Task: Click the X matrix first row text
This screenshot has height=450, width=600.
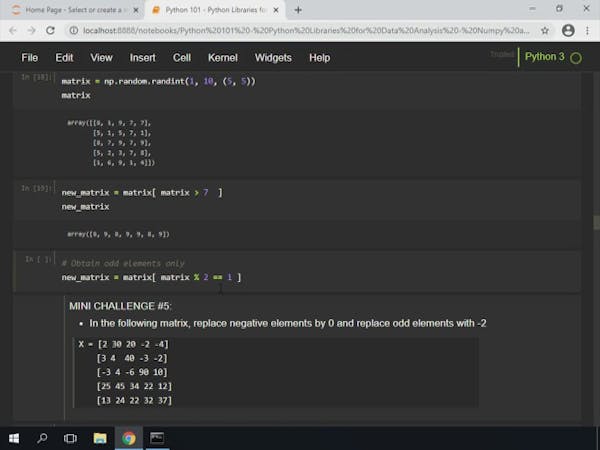Action: coord(123,344)
